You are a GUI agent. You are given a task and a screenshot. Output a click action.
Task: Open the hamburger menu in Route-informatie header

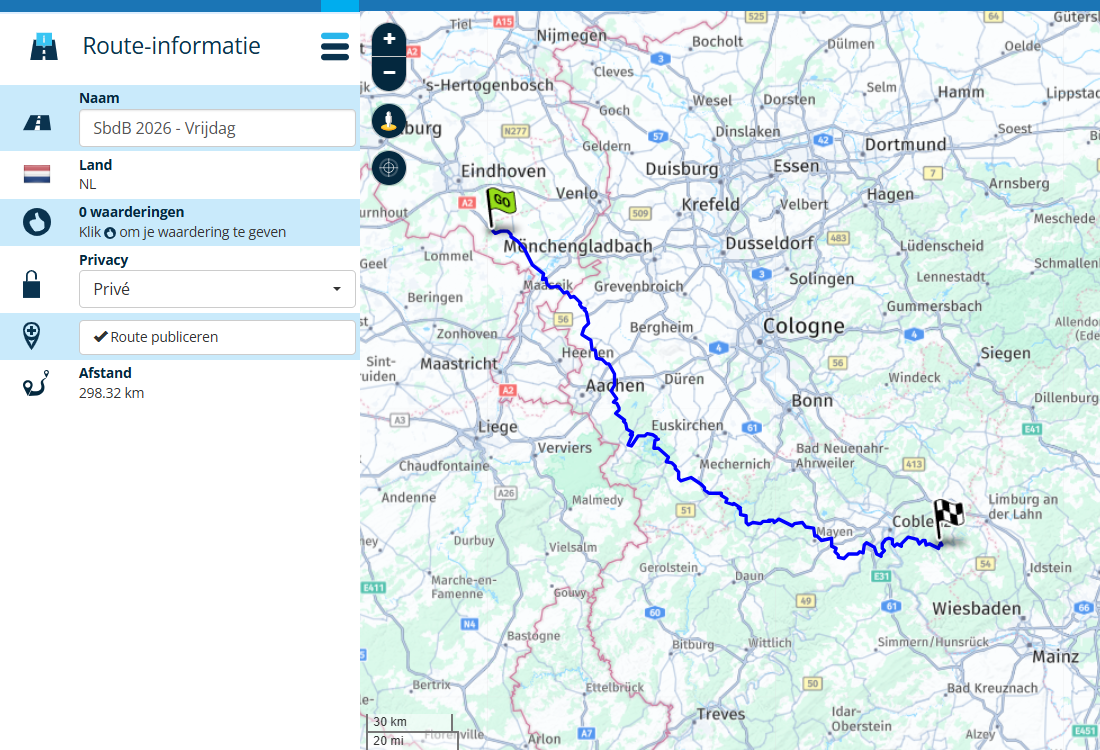pos(334,46)
